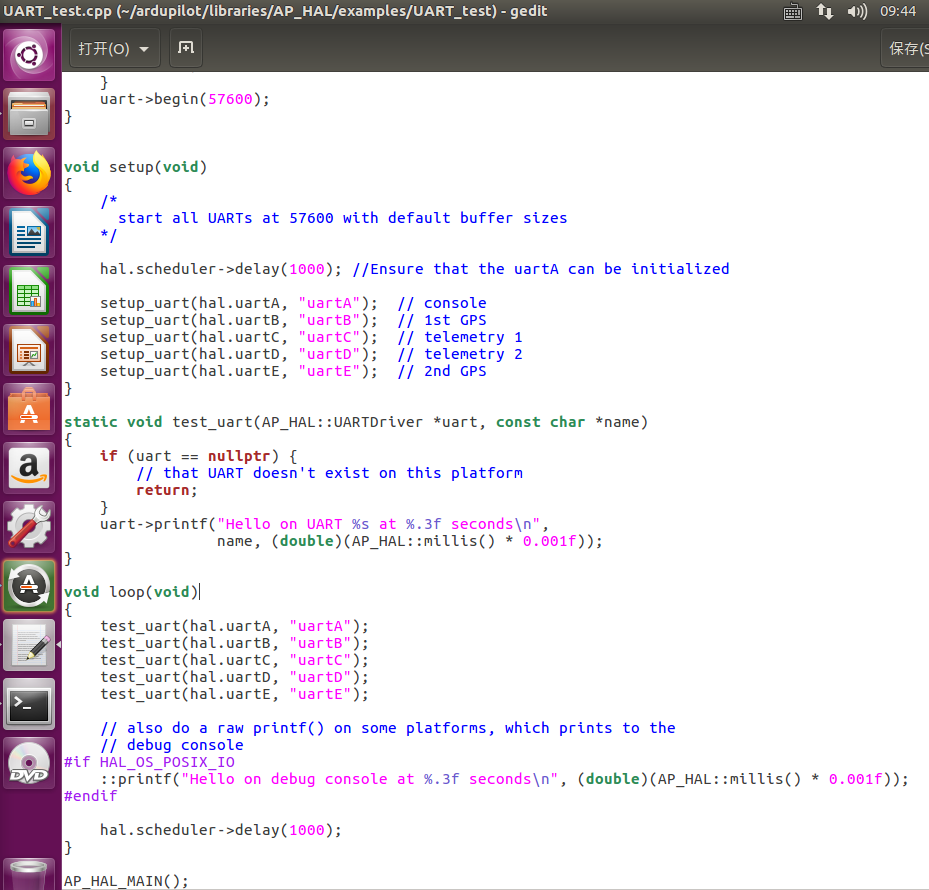Open the Files file manager
This screenshot has width=929, height=890.
pos(28,114)
